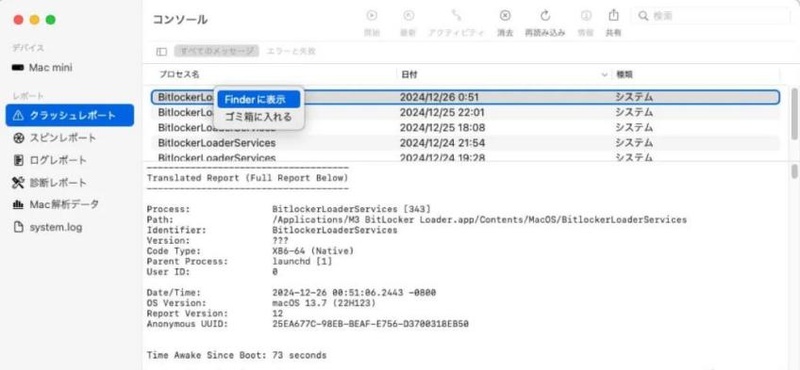Open the Activity (アクティビティ) toolbar icon
Viewport: 800px width, 370px height.
tap(456, 16)
